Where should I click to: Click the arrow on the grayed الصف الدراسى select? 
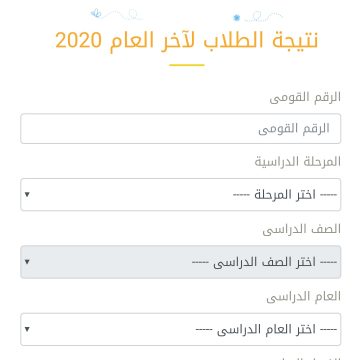pyautogui.click(x=27, y=262)
